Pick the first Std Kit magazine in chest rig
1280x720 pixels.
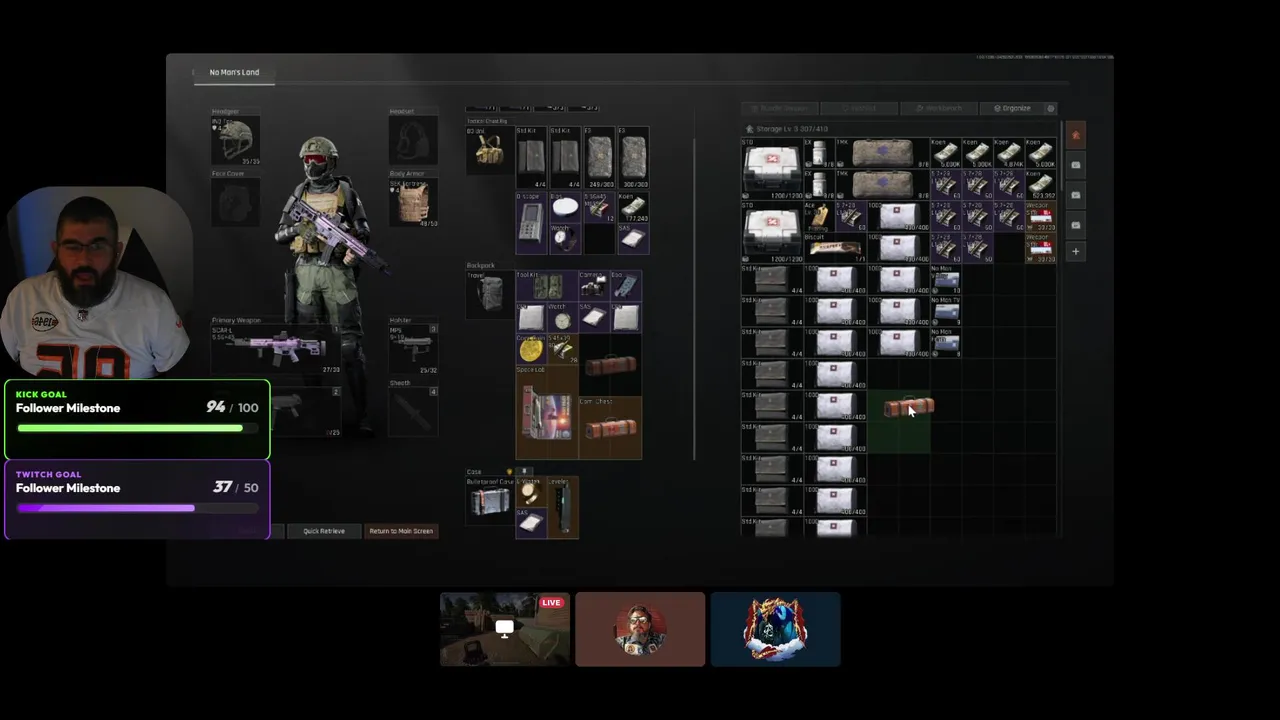pyautogui.click(x=531, y=158)
